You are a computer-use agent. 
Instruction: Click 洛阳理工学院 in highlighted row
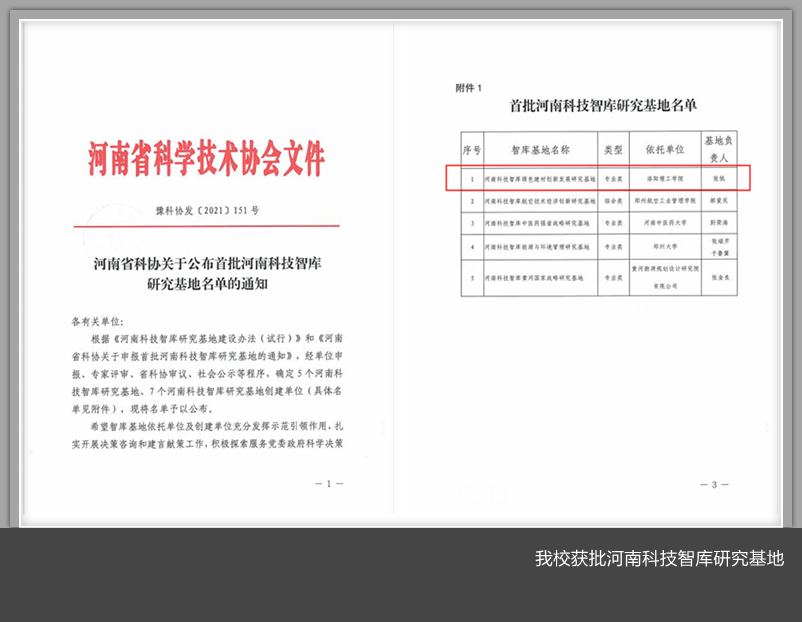pyautogui.click(x=664, y=178)
